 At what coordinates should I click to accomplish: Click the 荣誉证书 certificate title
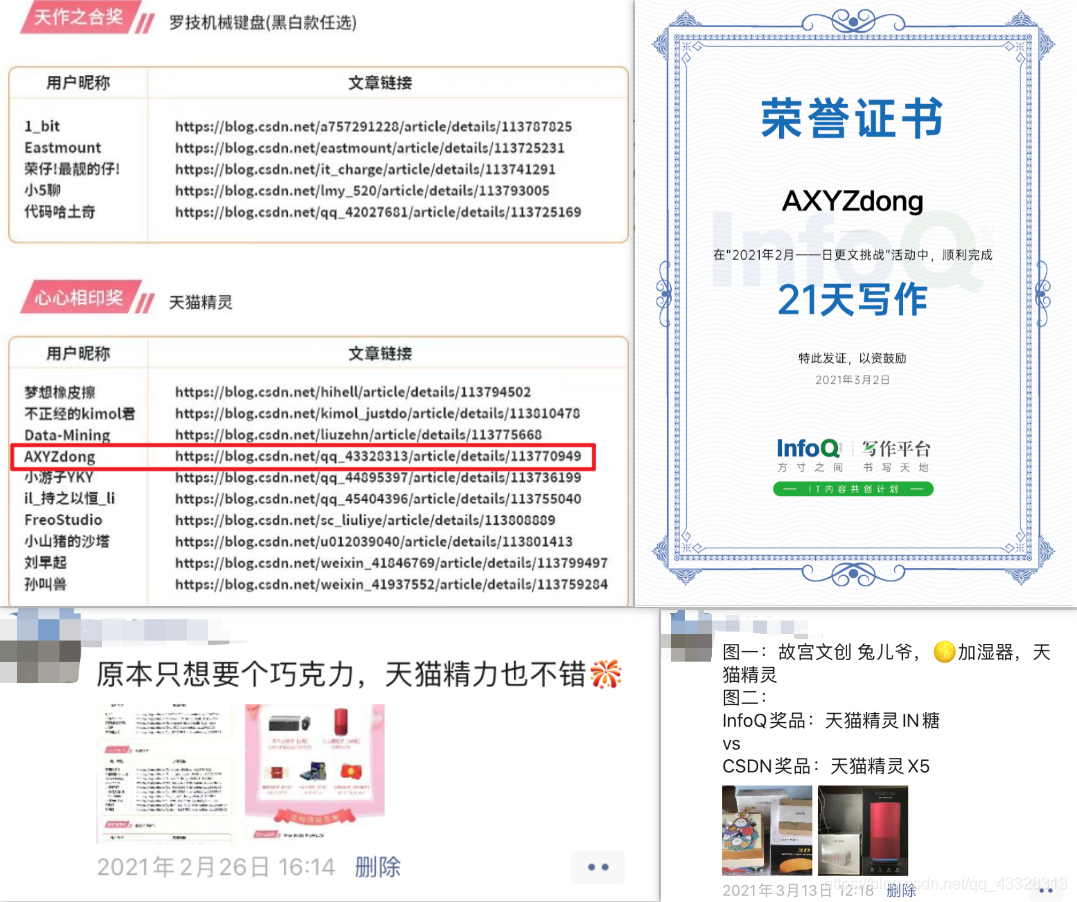pos(852,118)
